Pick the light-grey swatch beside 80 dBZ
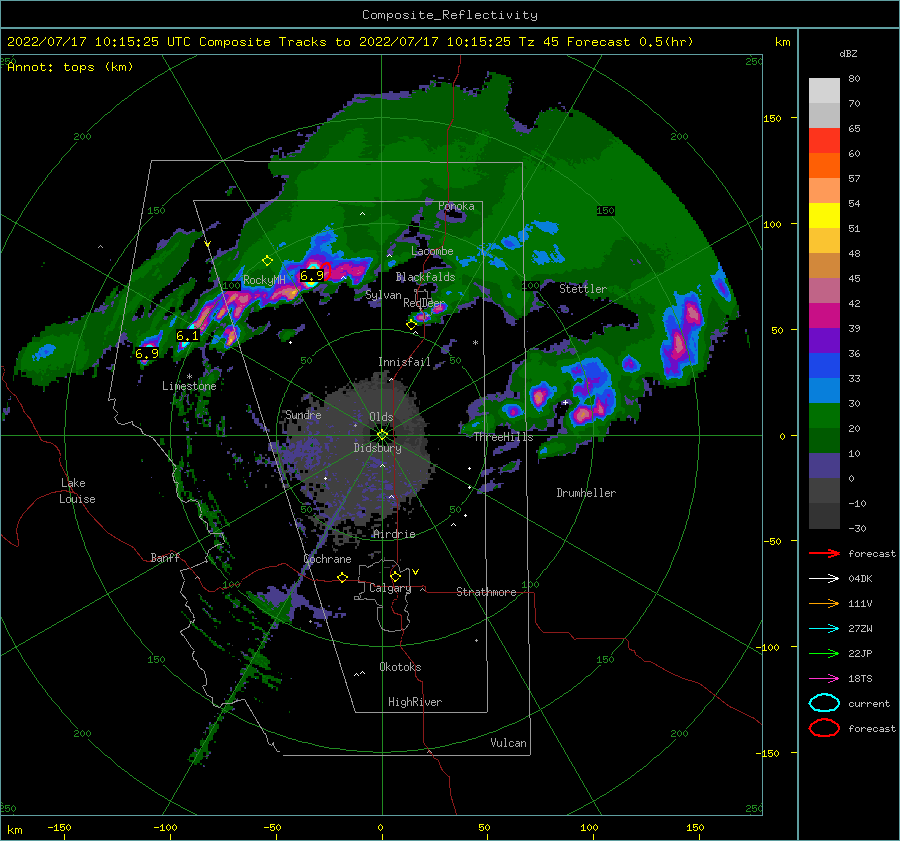This screenshot has height=841, width=900. pyautogui.click(x=824, y=90)
